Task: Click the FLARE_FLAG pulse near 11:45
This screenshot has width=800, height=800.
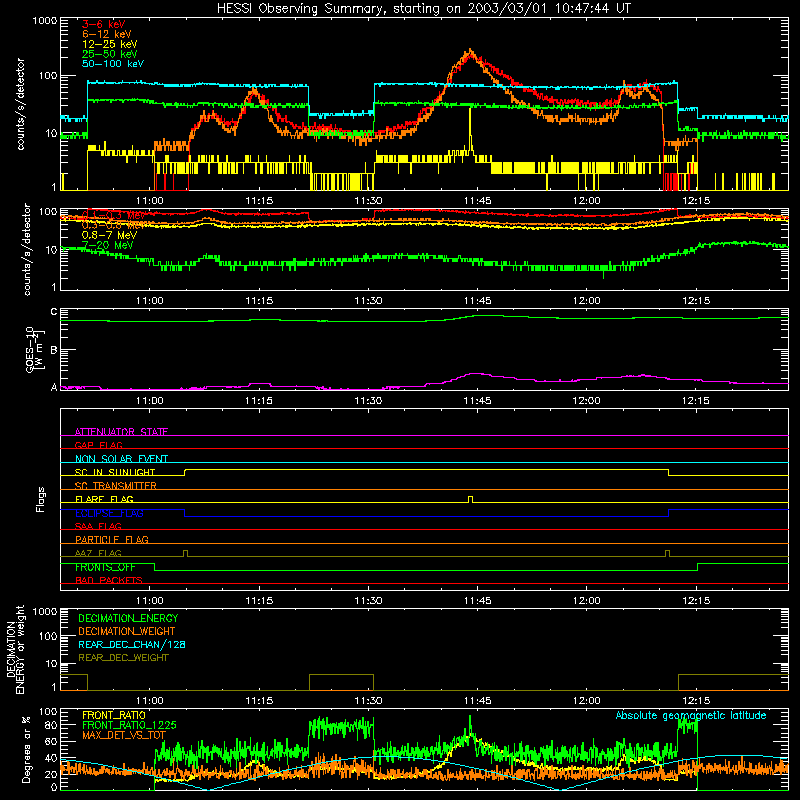Action: [x=470, y=499]
